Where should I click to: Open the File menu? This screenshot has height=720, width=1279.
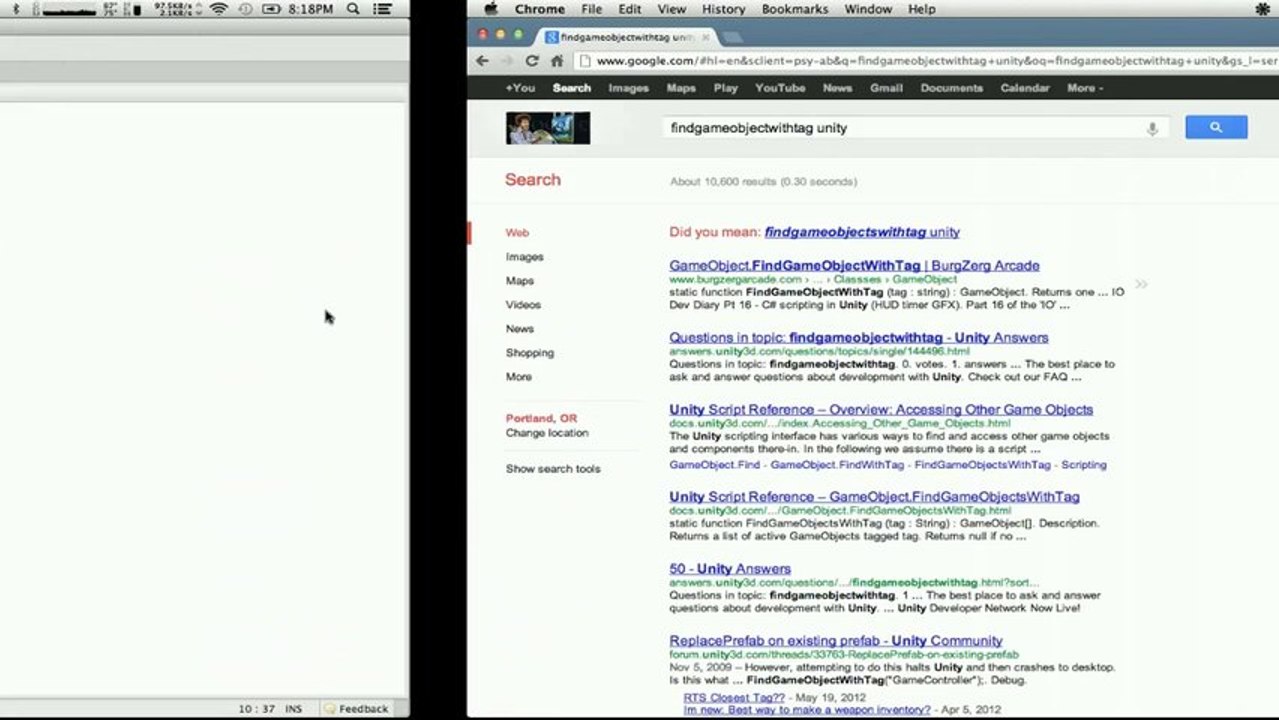click(x=592, y=9)
